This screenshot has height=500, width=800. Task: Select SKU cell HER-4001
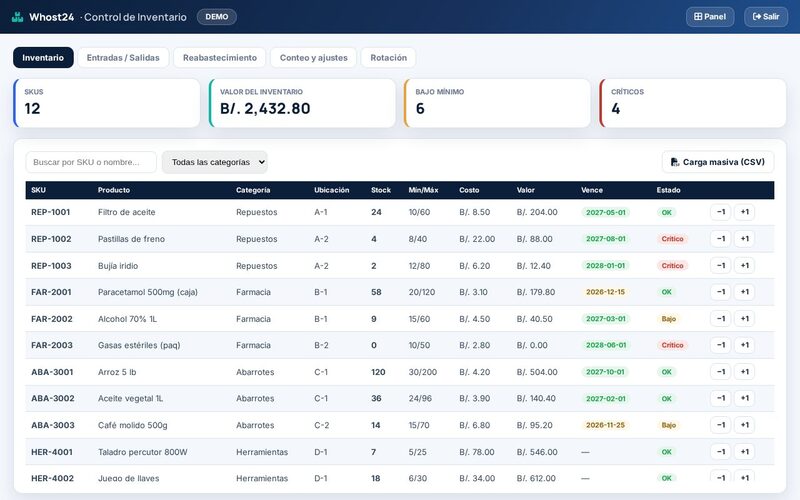click(x=52, y=452)
